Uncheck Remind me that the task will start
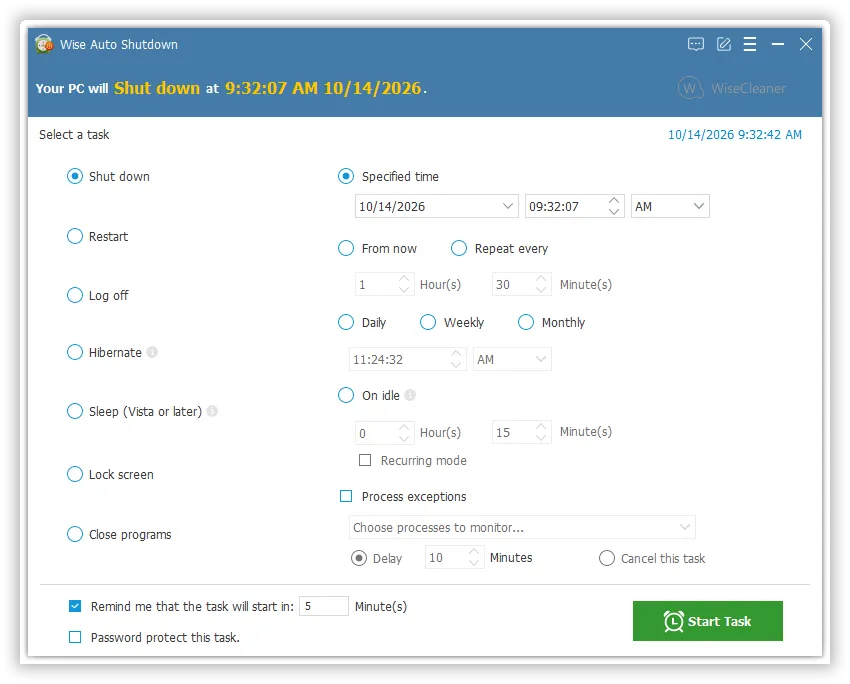This screenshot has height=684, width=850. click(x=75, y=606)
